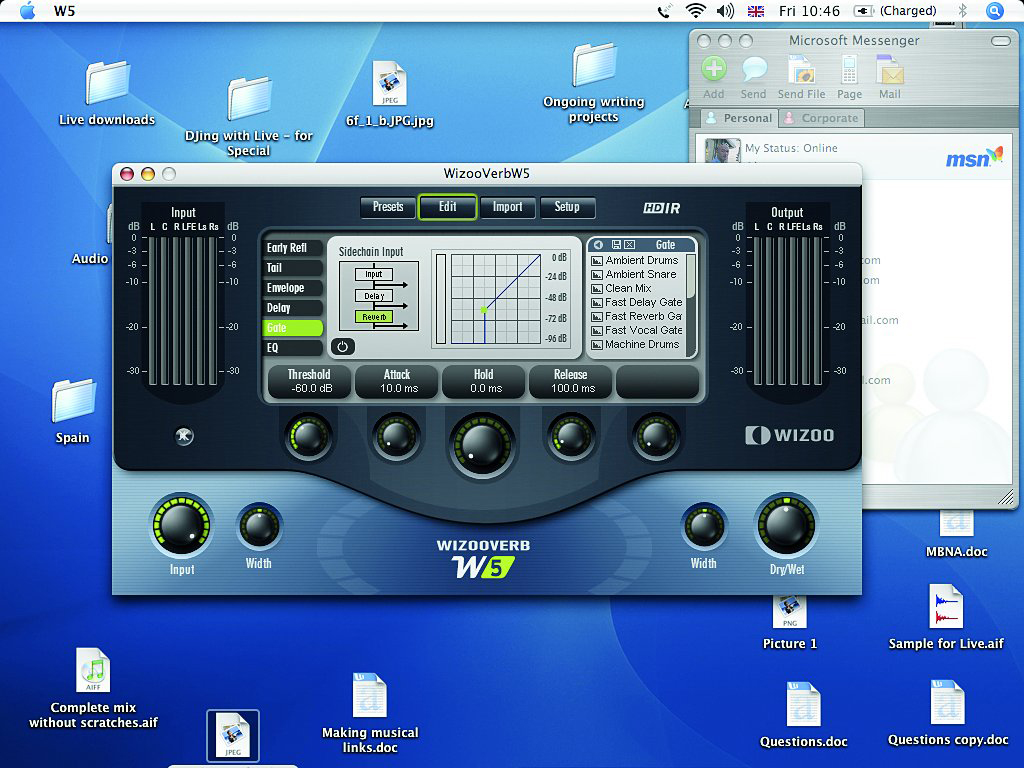
Task: Click the Messenger toolbar toggle pill button
Action: click(1000, 41)
